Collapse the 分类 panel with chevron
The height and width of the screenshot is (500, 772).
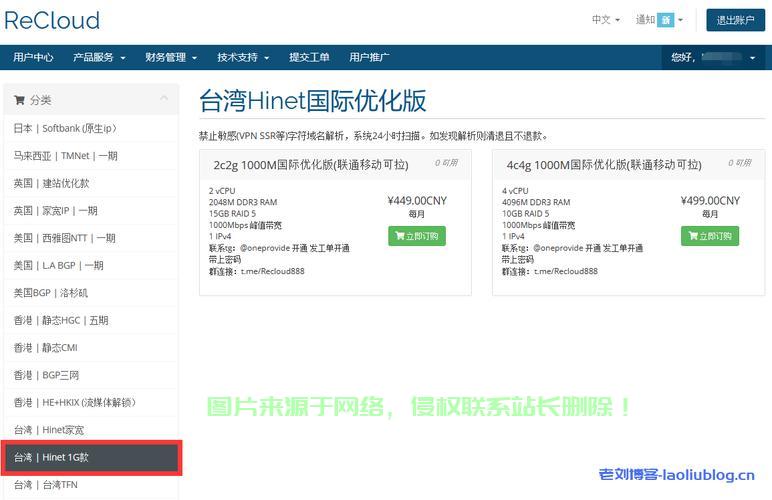[x=164, y=98]
